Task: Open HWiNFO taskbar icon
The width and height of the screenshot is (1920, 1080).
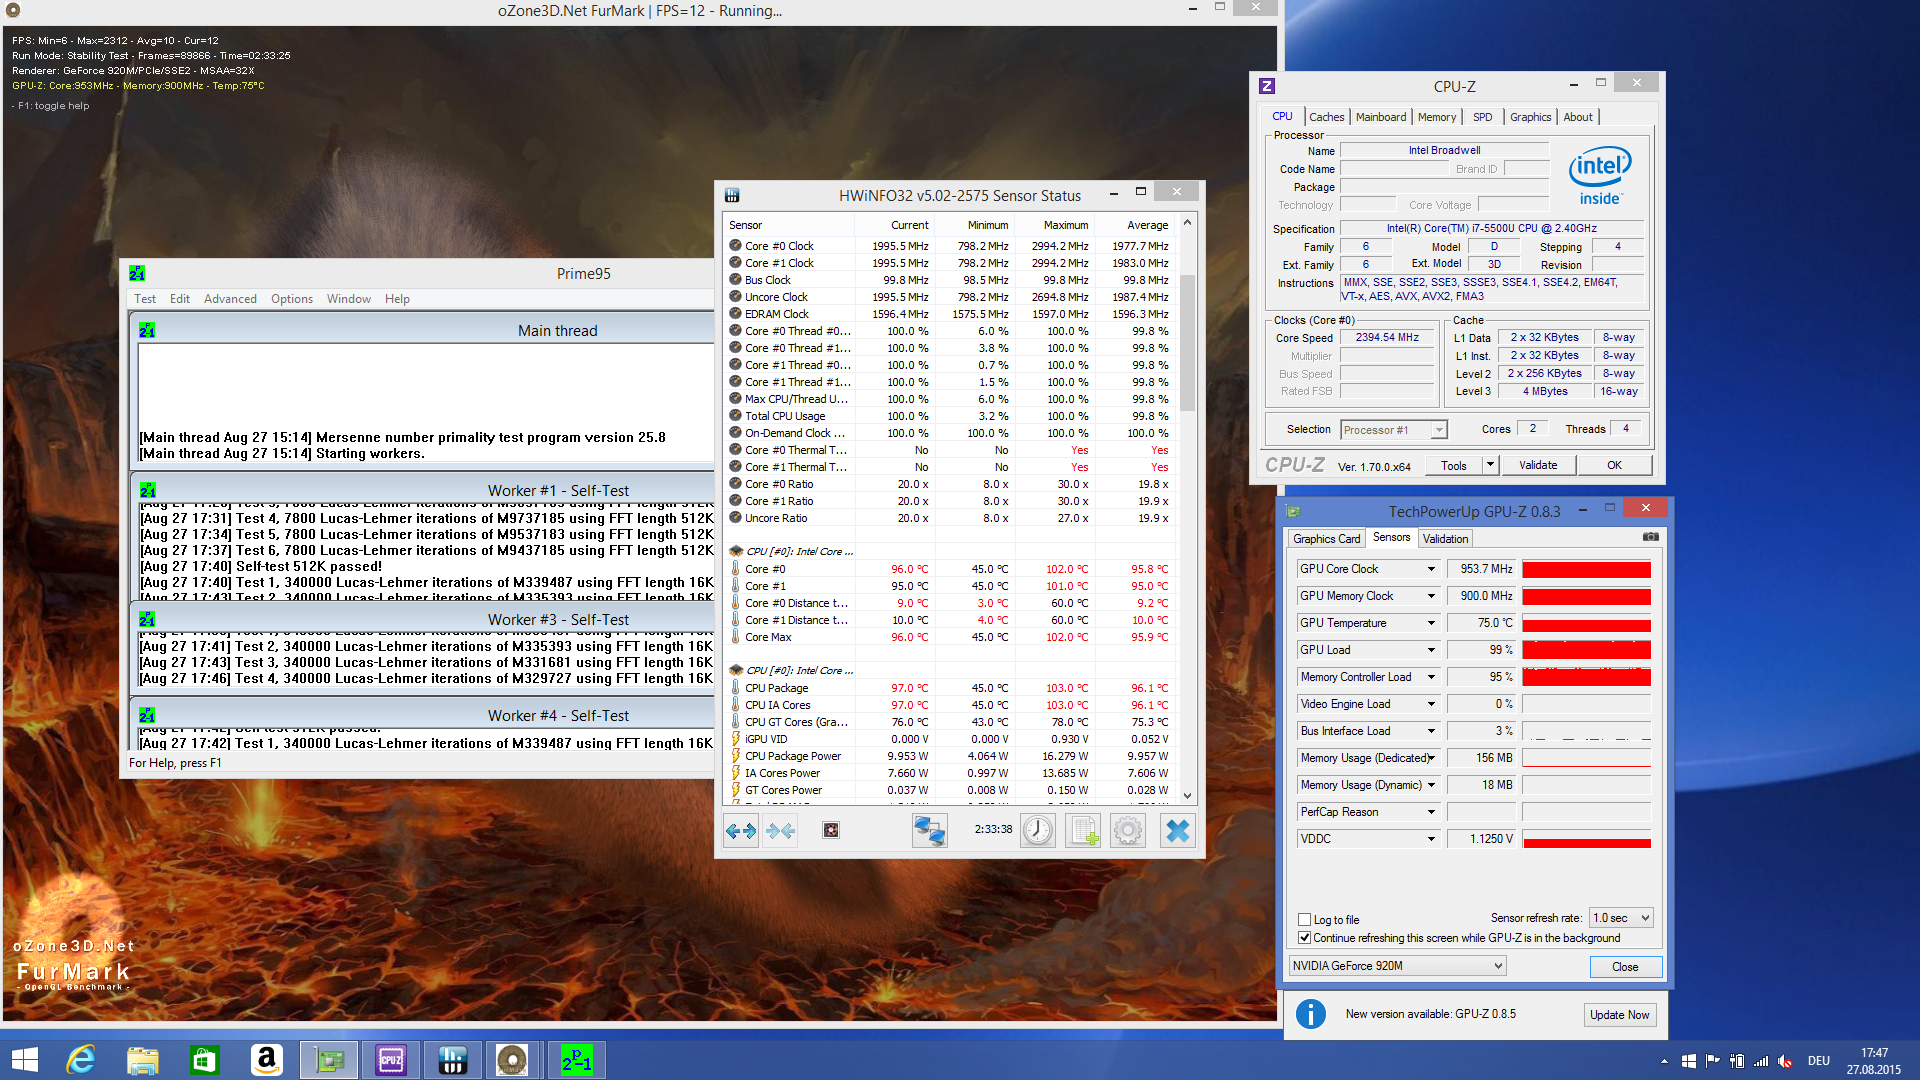Action: 452,1060
